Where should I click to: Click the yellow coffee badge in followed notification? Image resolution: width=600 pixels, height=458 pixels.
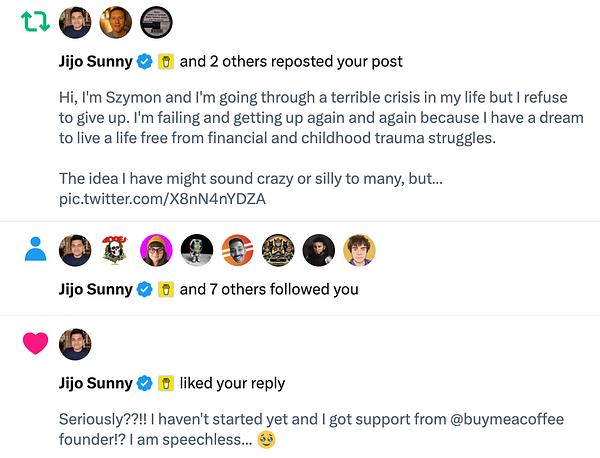(x=167, y=290)
